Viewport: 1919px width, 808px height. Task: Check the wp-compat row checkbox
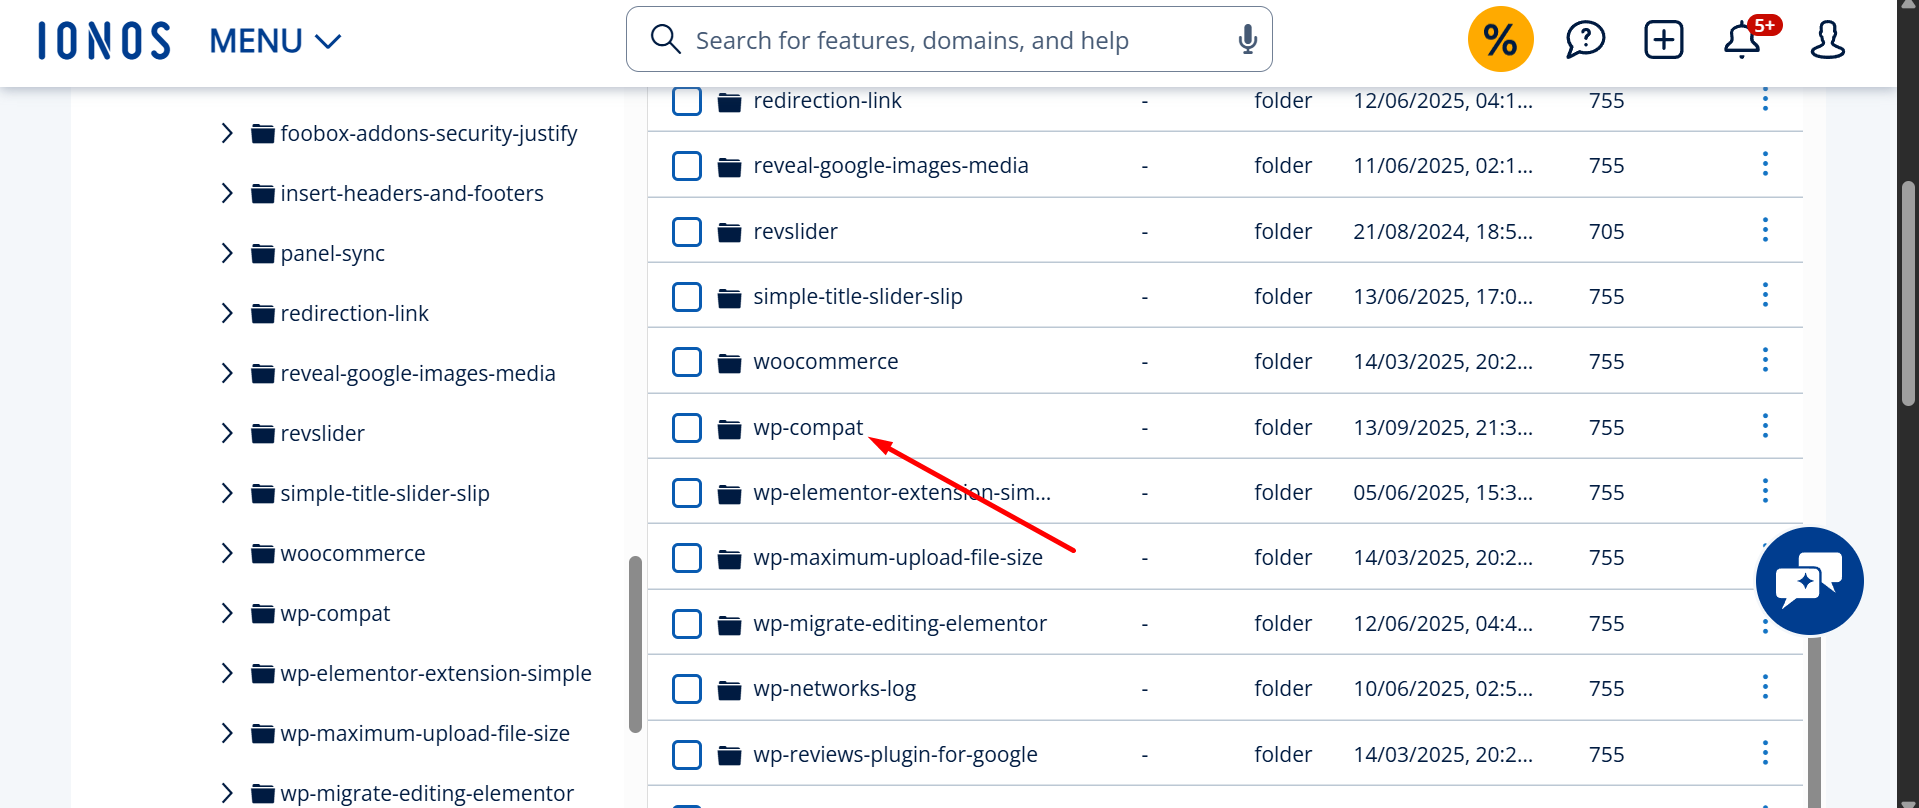click(687, 428)
